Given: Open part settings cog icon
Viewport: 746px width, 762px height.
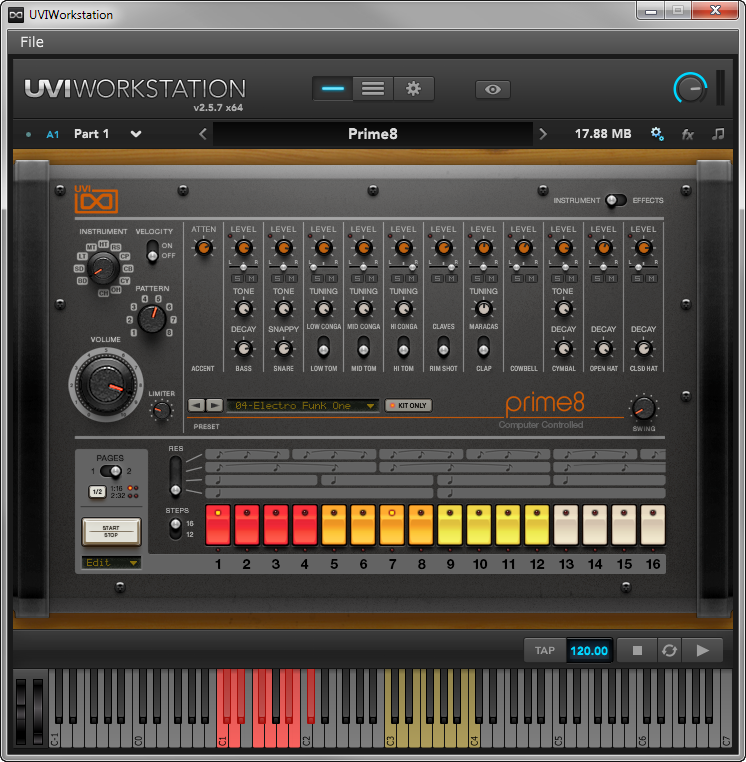Looking at the screenshot, I should [657, 134].
